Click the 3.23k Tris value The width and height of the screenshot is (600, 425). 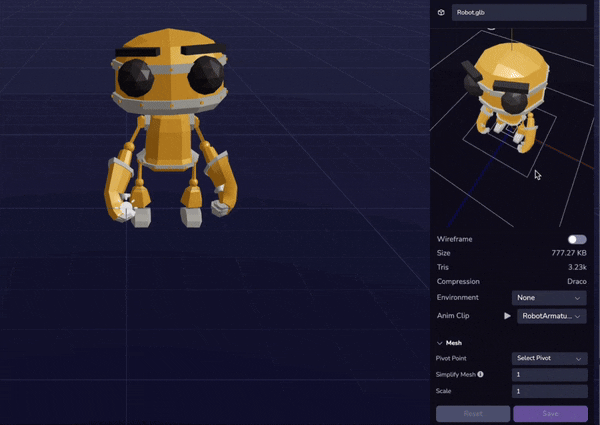(577, 267)
